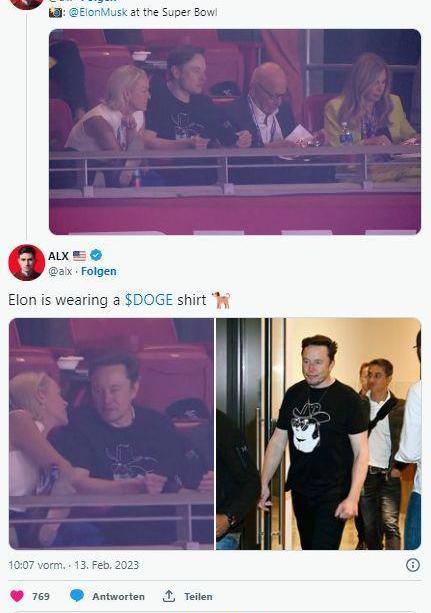Open the $DOGE cashtag link
Screen dimensions: 431x613
coord(149,300)
